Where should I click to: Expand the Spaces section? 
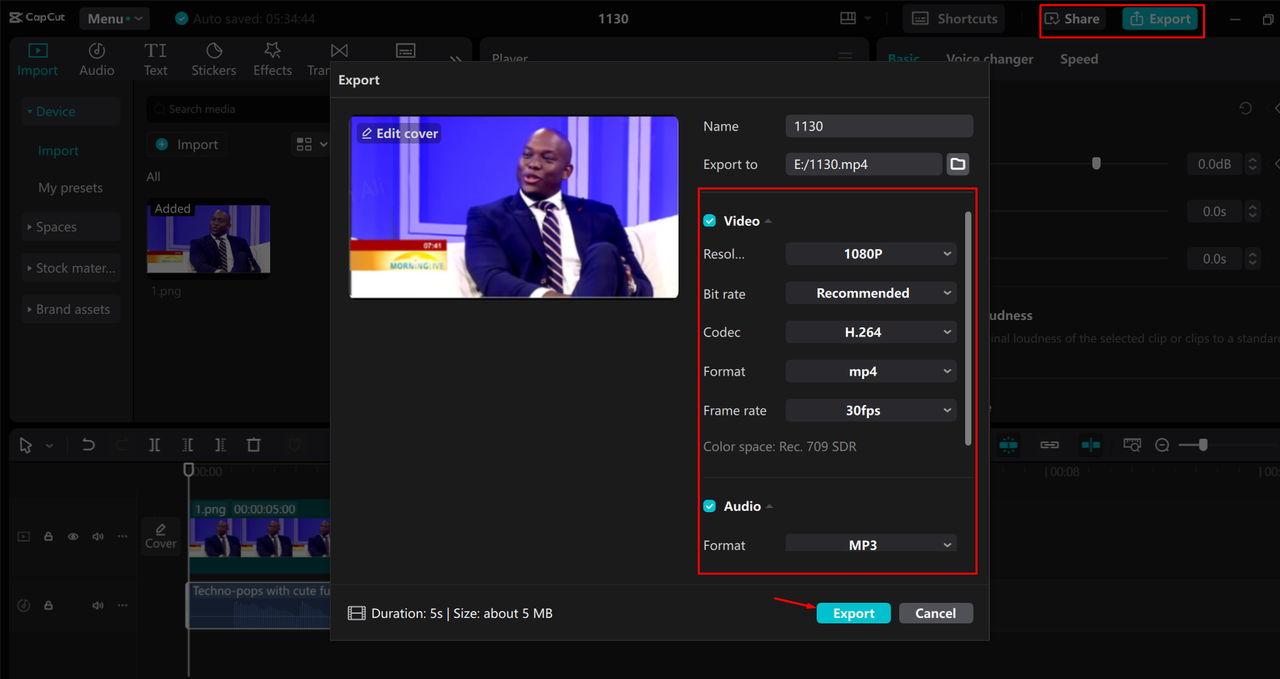[71, 227]
